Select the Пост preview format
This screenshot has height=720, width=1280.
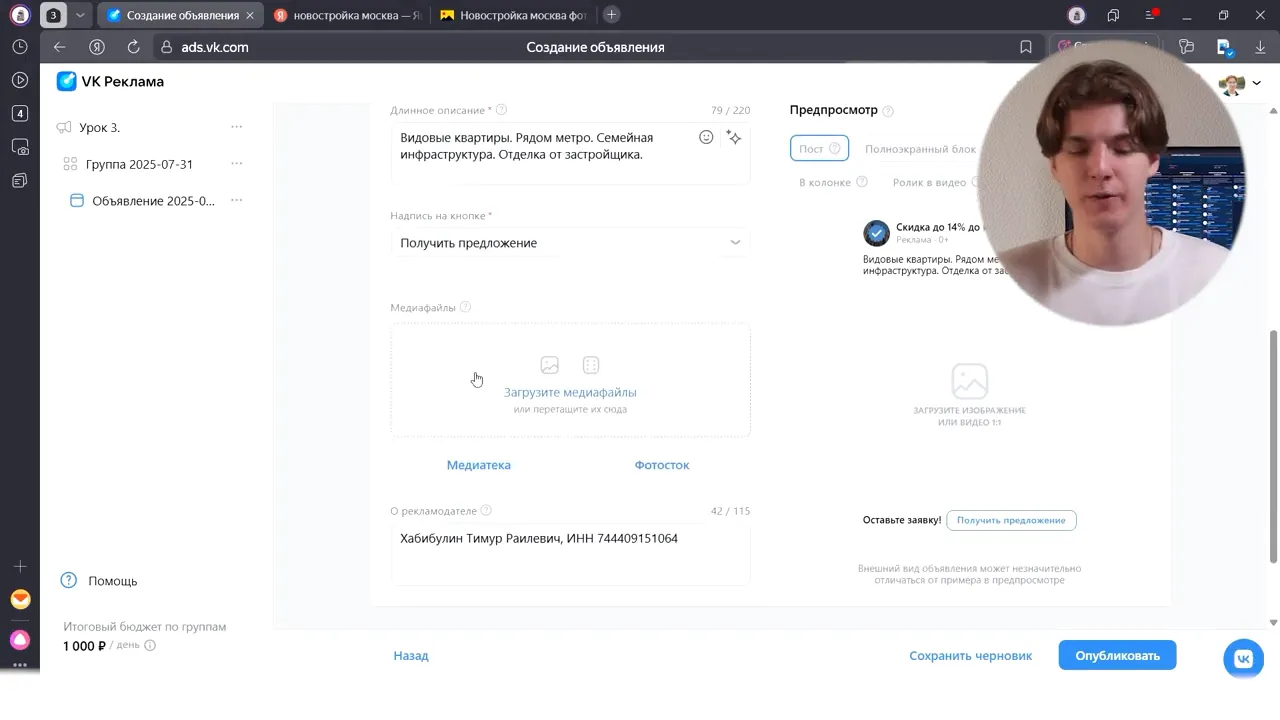[818, 148]
